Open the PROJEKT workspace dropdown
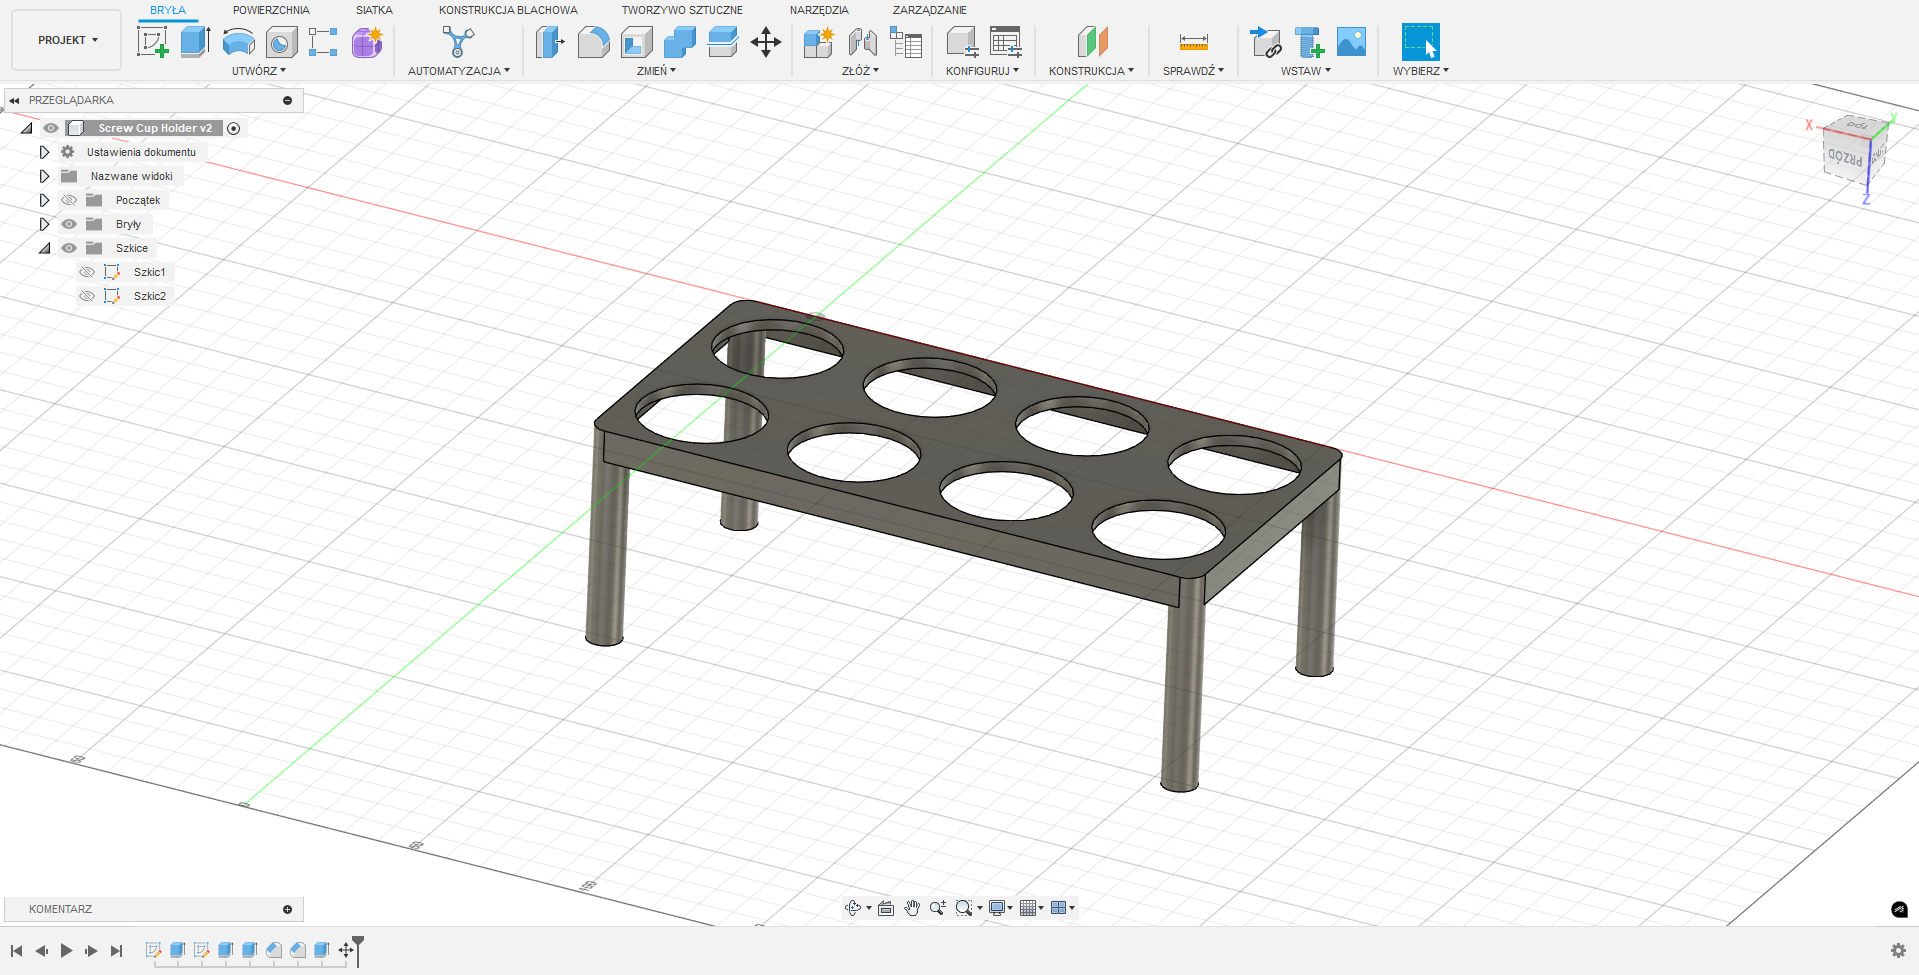This screenshot has width=1919, height=975. click(x=67, y=40)
